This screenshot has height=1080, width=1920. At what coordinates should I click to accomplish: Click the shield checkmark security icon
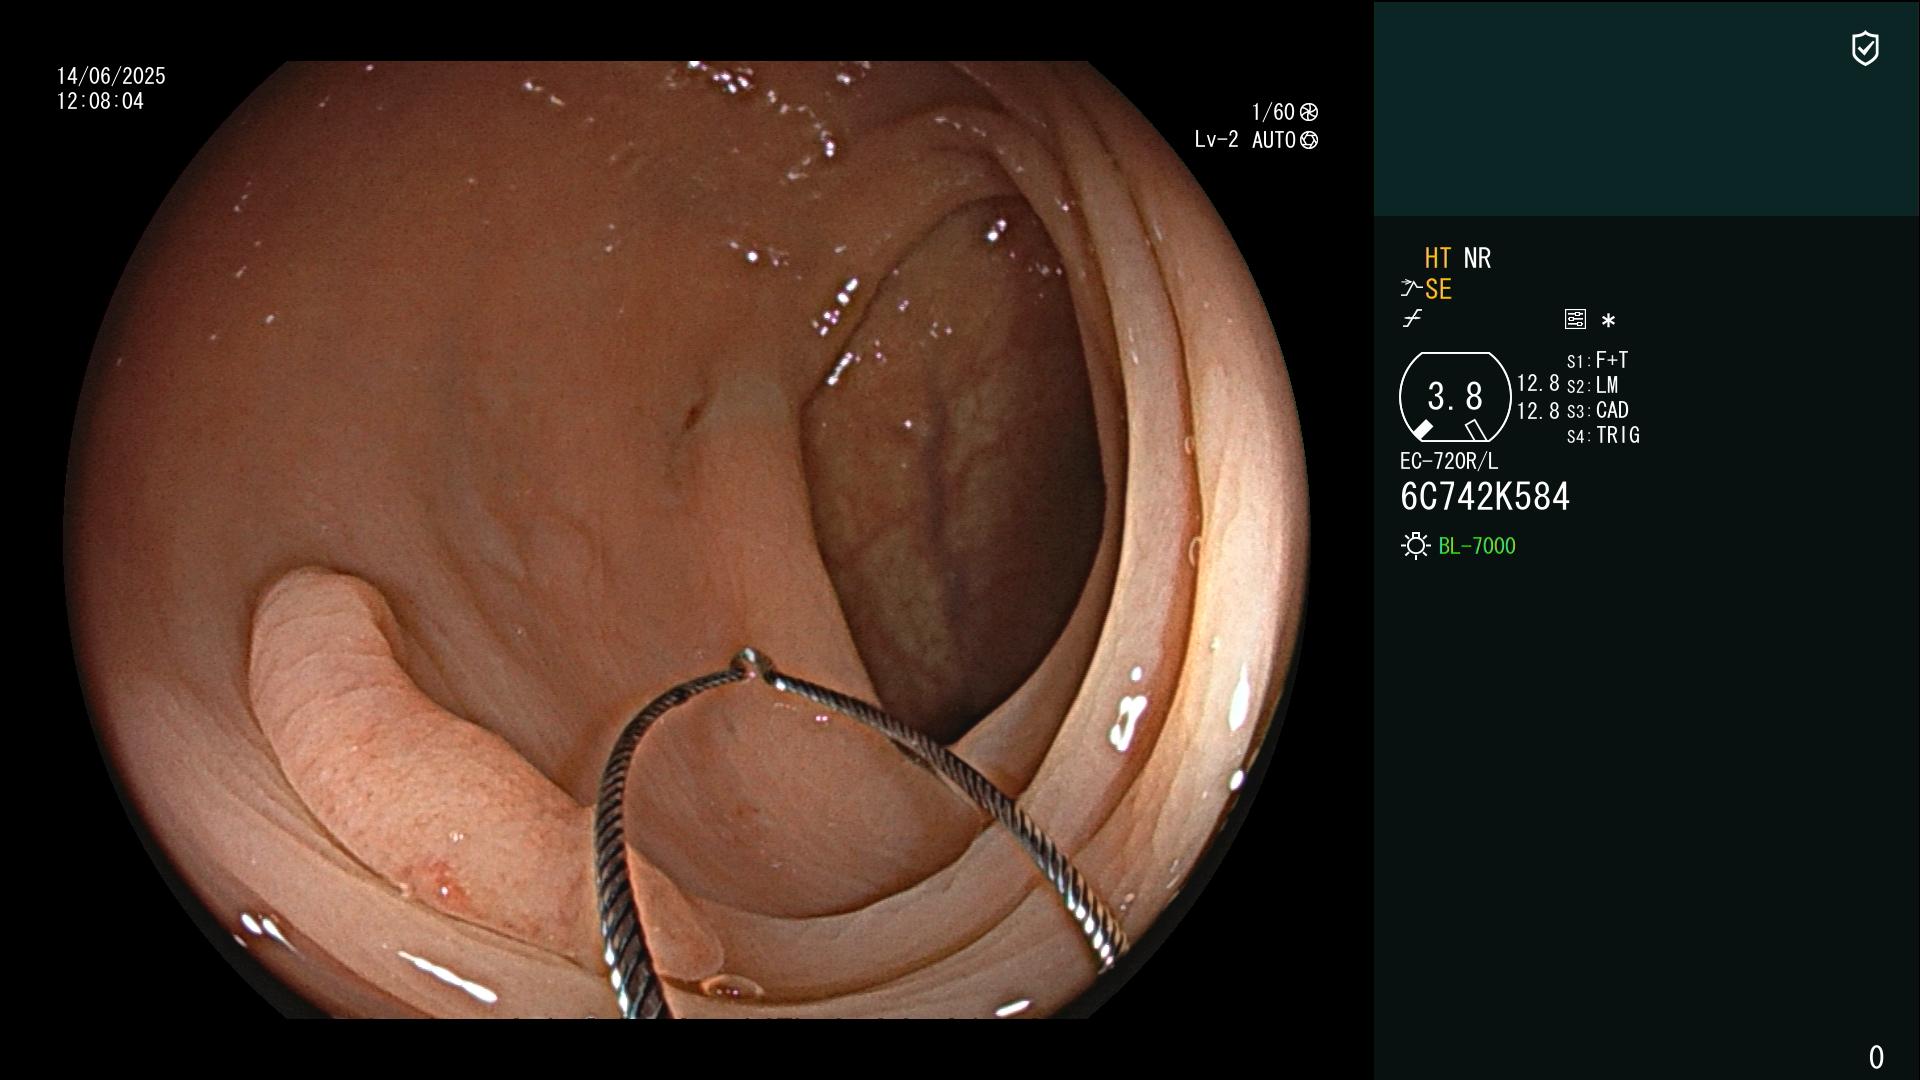coord(1865,48)
